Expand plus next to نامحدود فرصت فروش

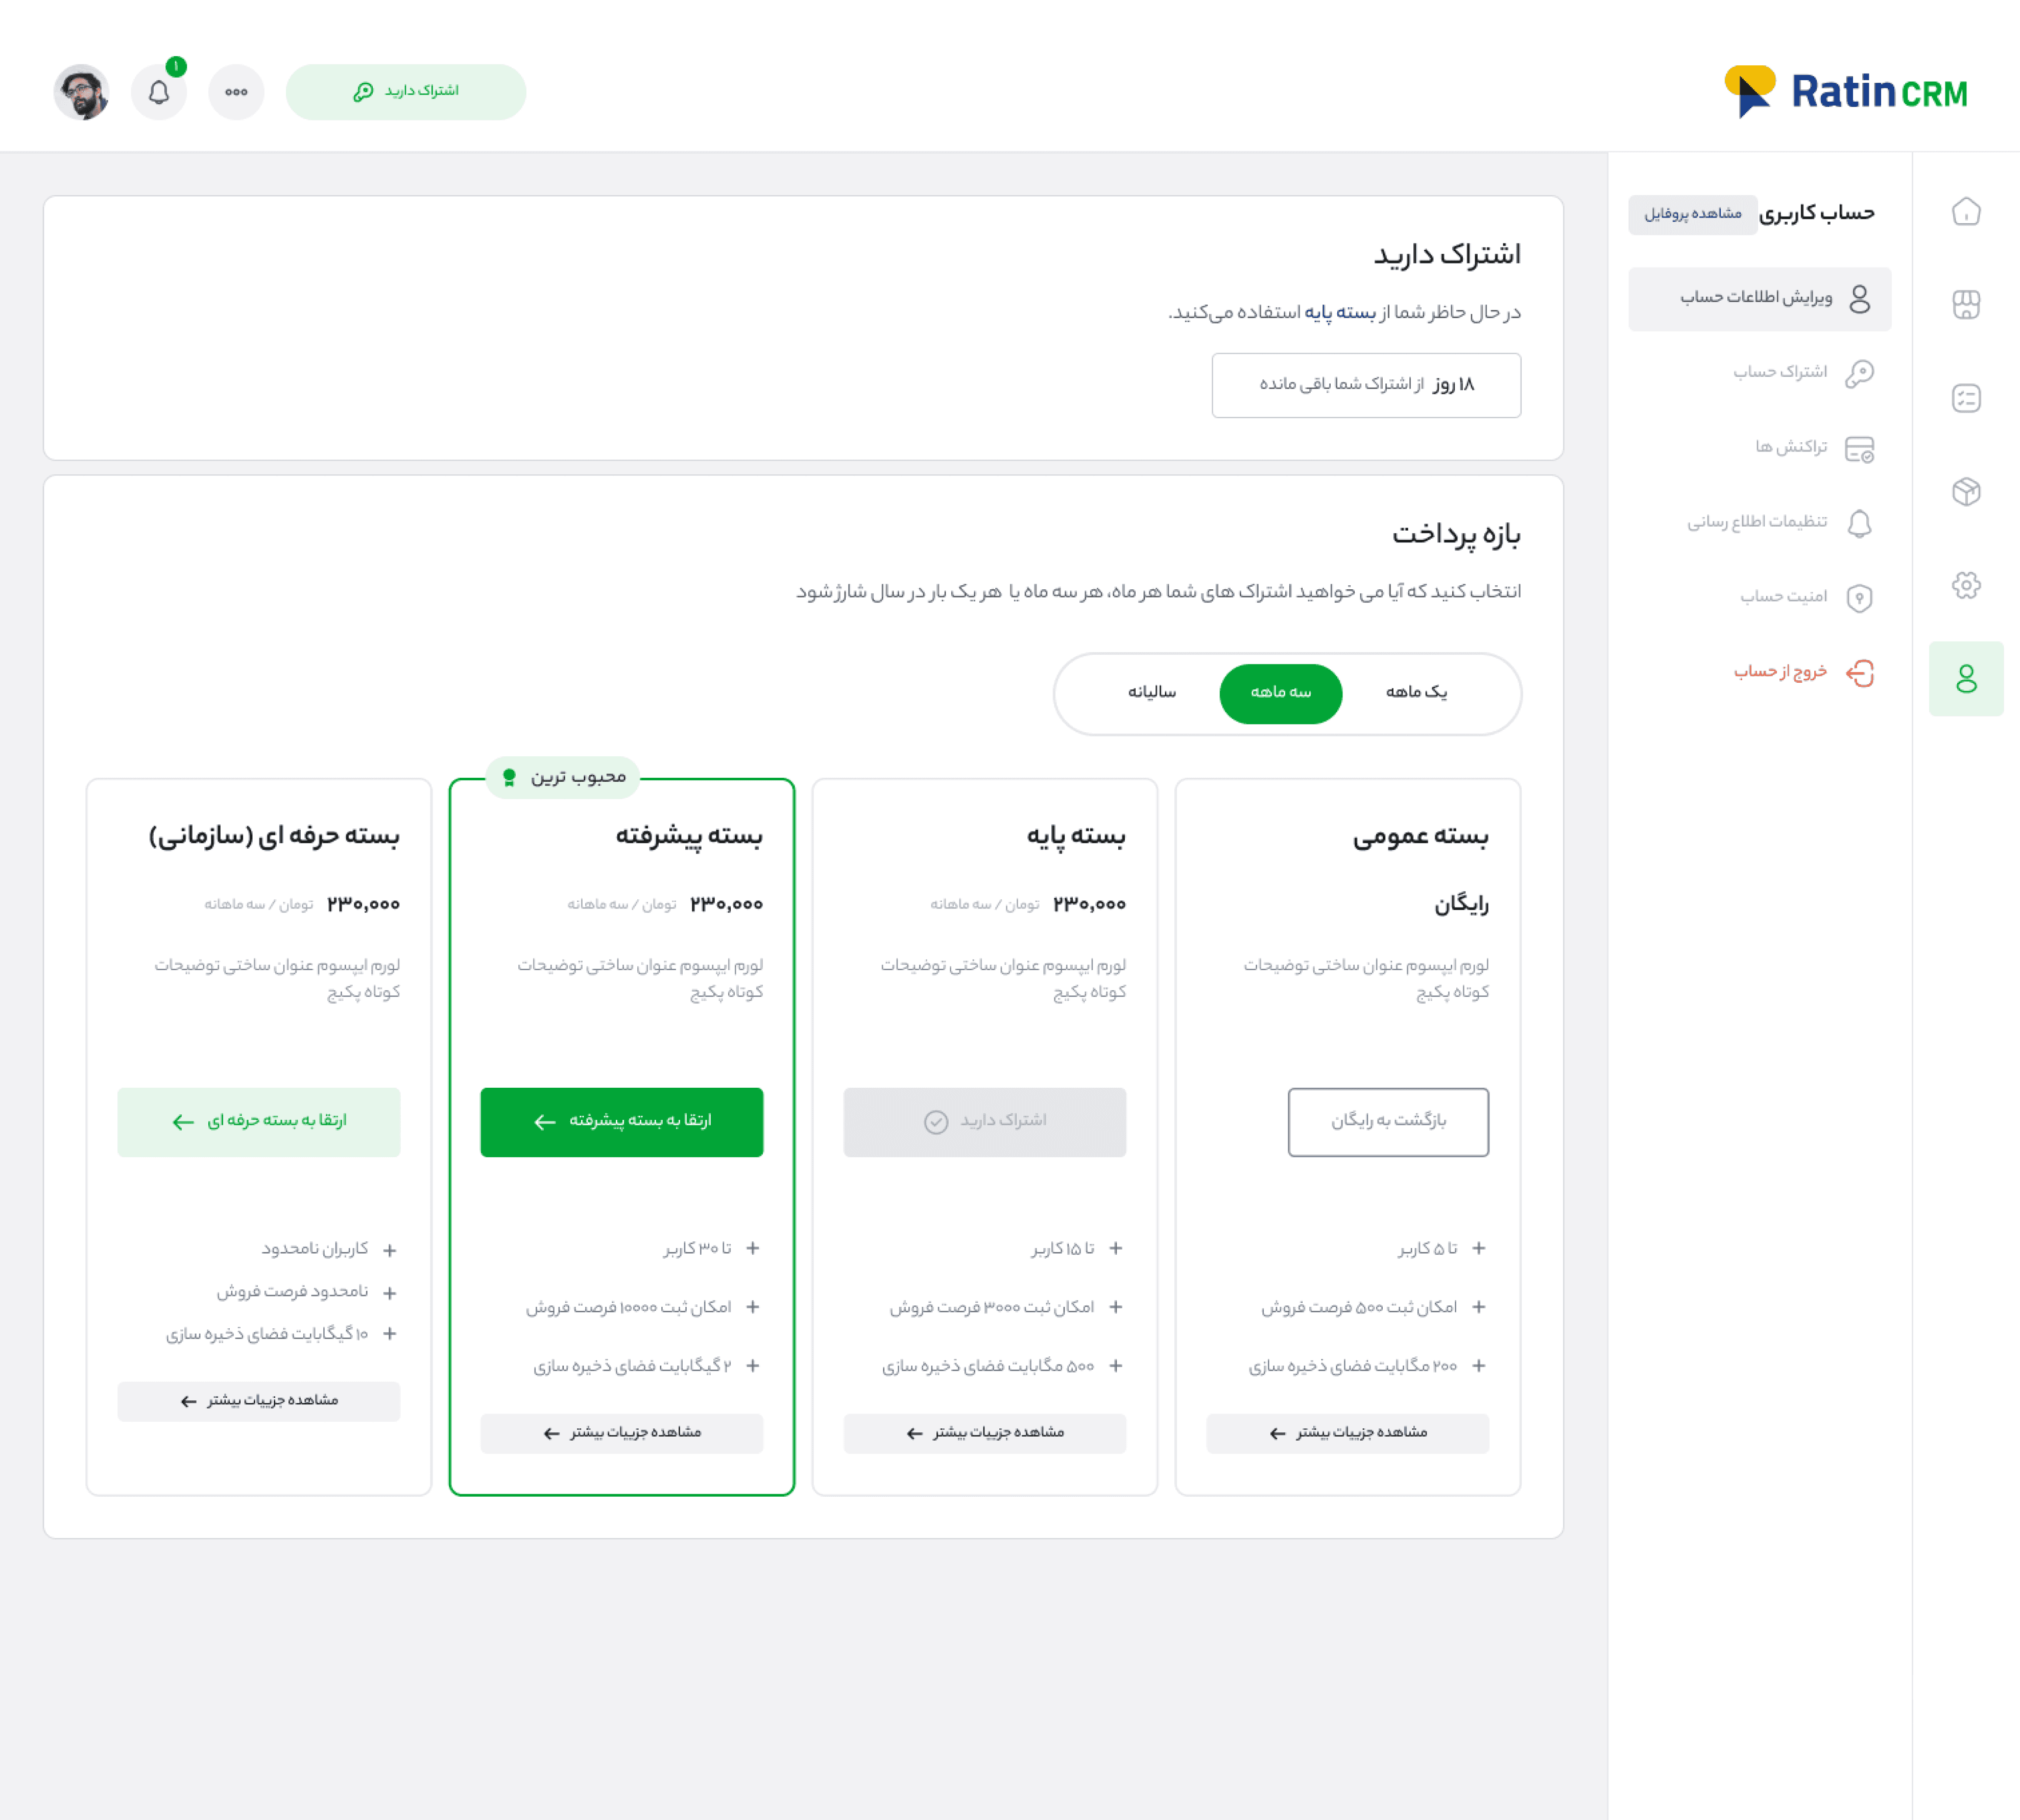390,1293
